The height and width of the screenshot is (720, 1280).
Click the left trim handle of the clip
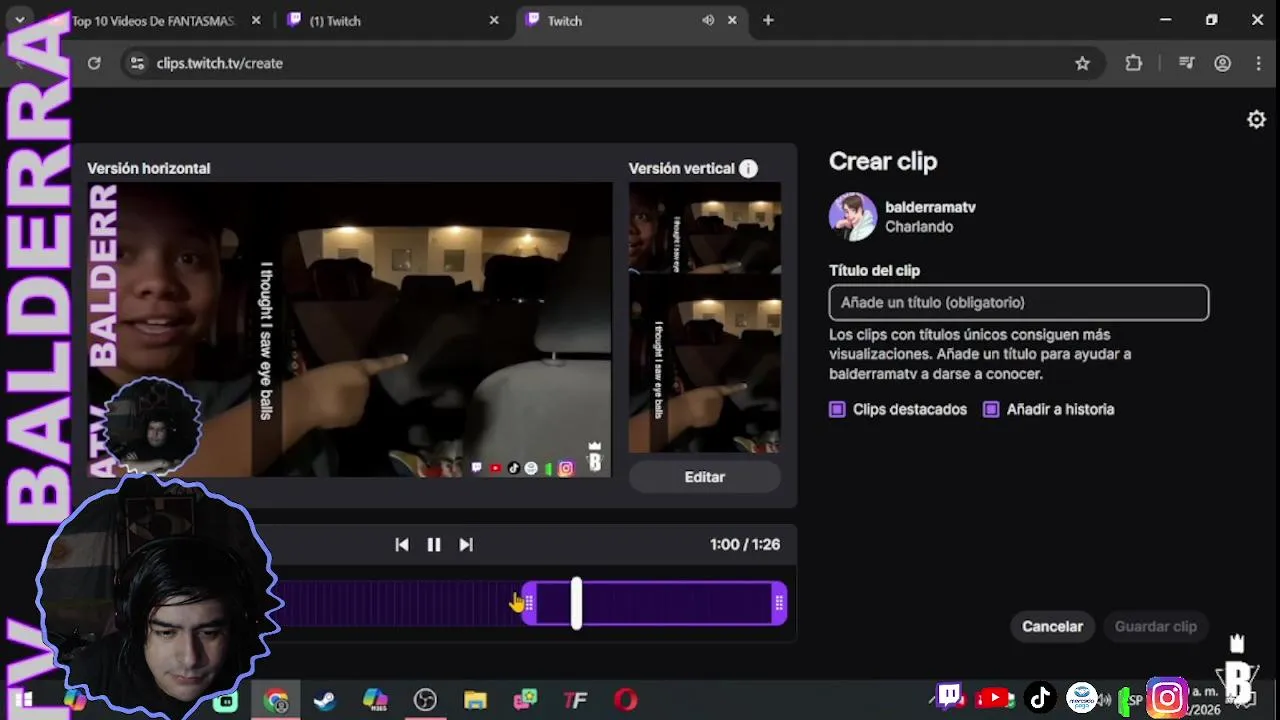click(529, 603)
